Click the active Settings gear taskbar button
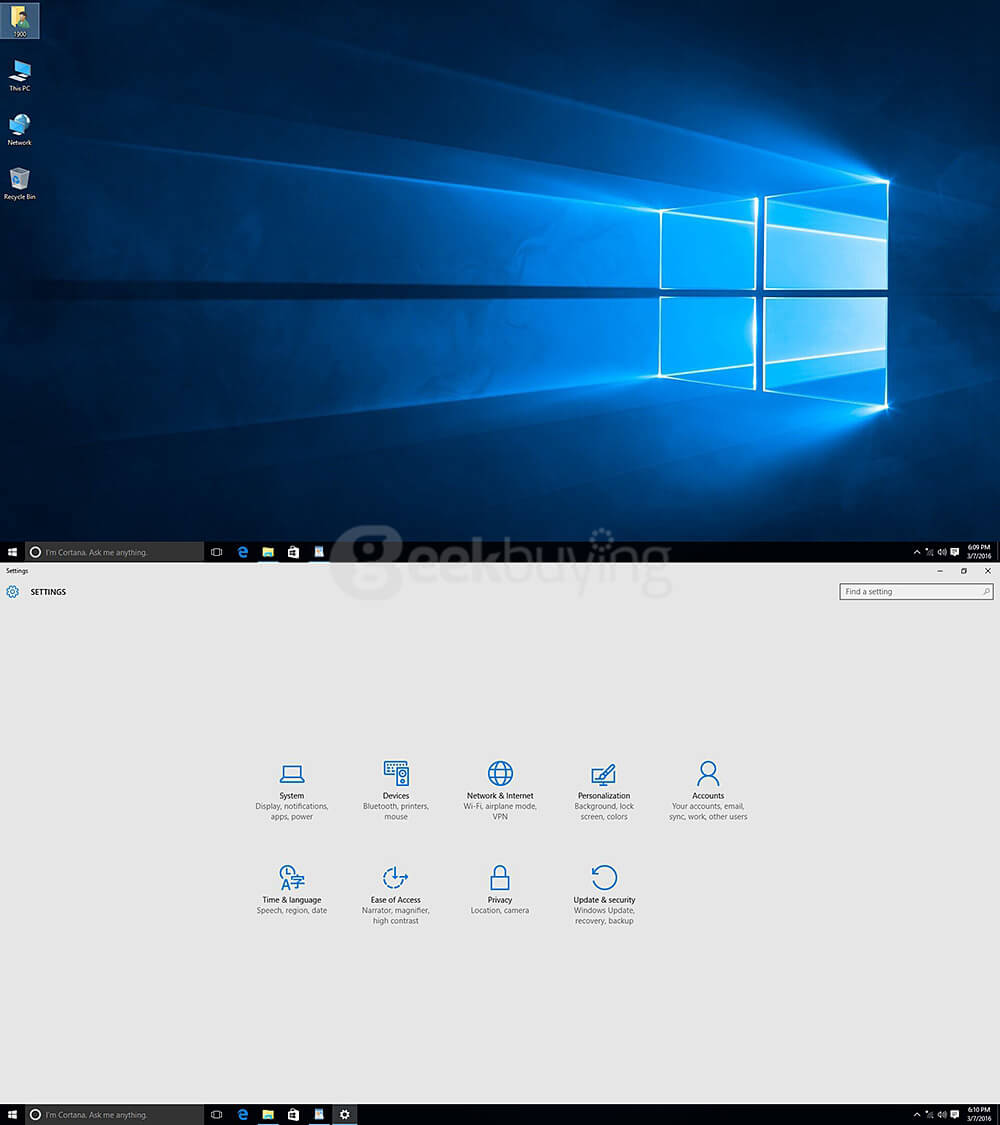 pyautogui.click(x=344, y=1114)
